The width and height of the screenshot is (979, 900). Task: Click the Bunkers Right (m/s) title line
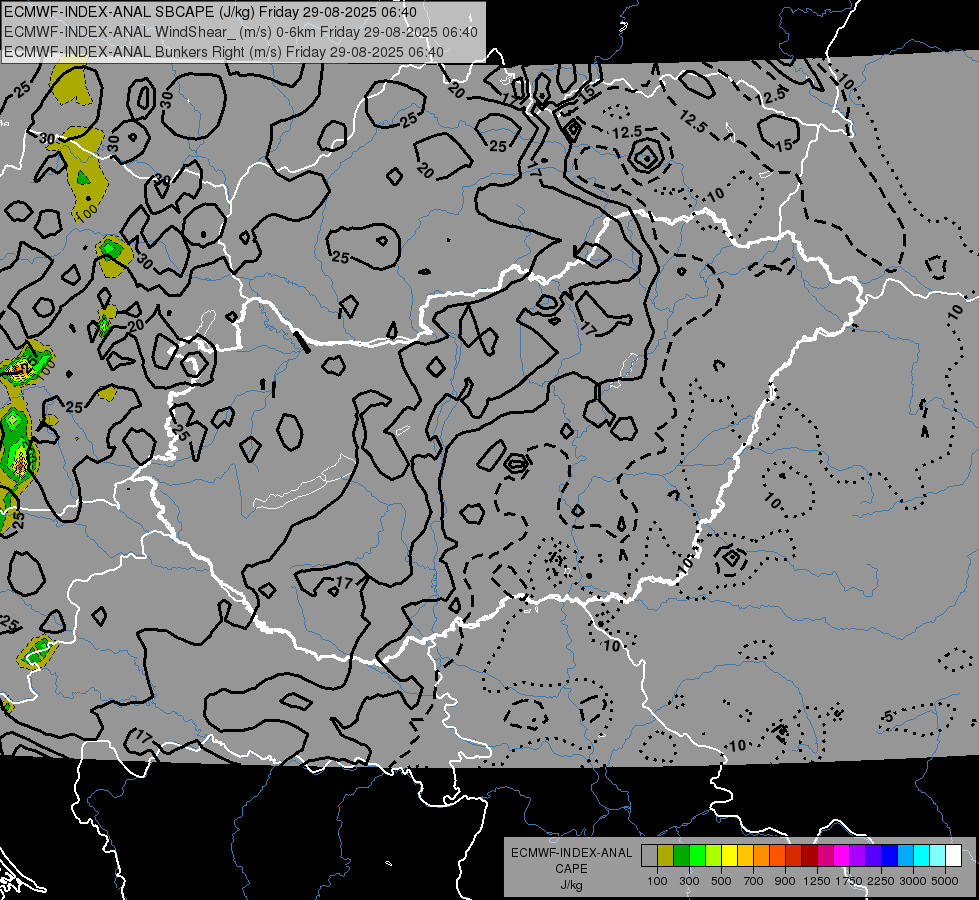[224, 52]
